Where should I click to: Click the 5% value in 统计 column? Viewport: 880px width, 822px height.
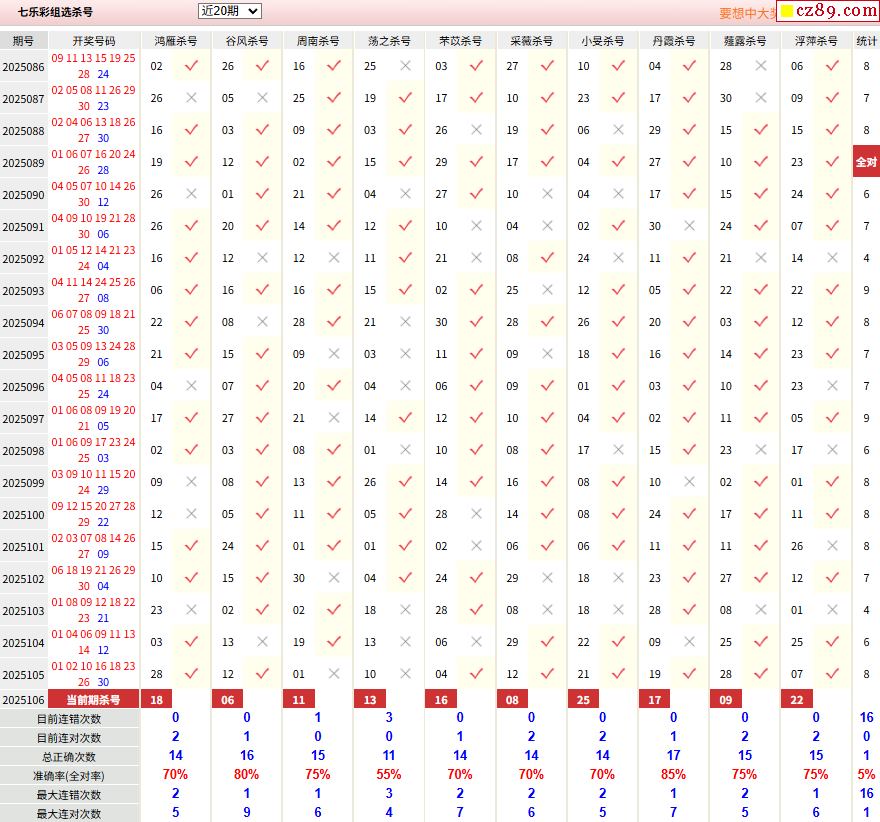[866, 774]
